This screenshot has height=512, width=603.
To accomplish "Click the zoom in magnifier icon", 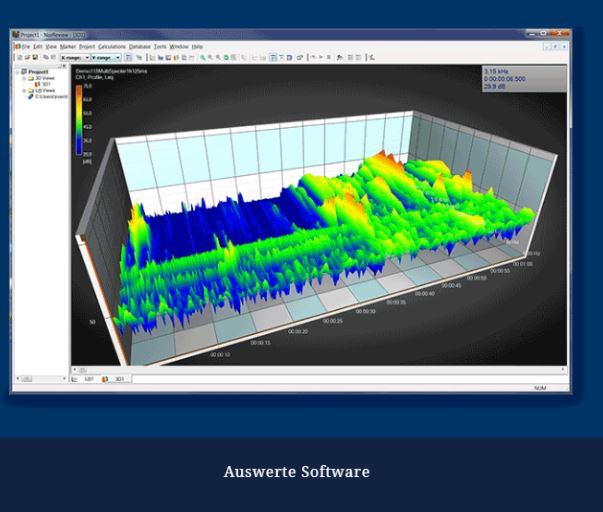I will click(x=204, y=58).
